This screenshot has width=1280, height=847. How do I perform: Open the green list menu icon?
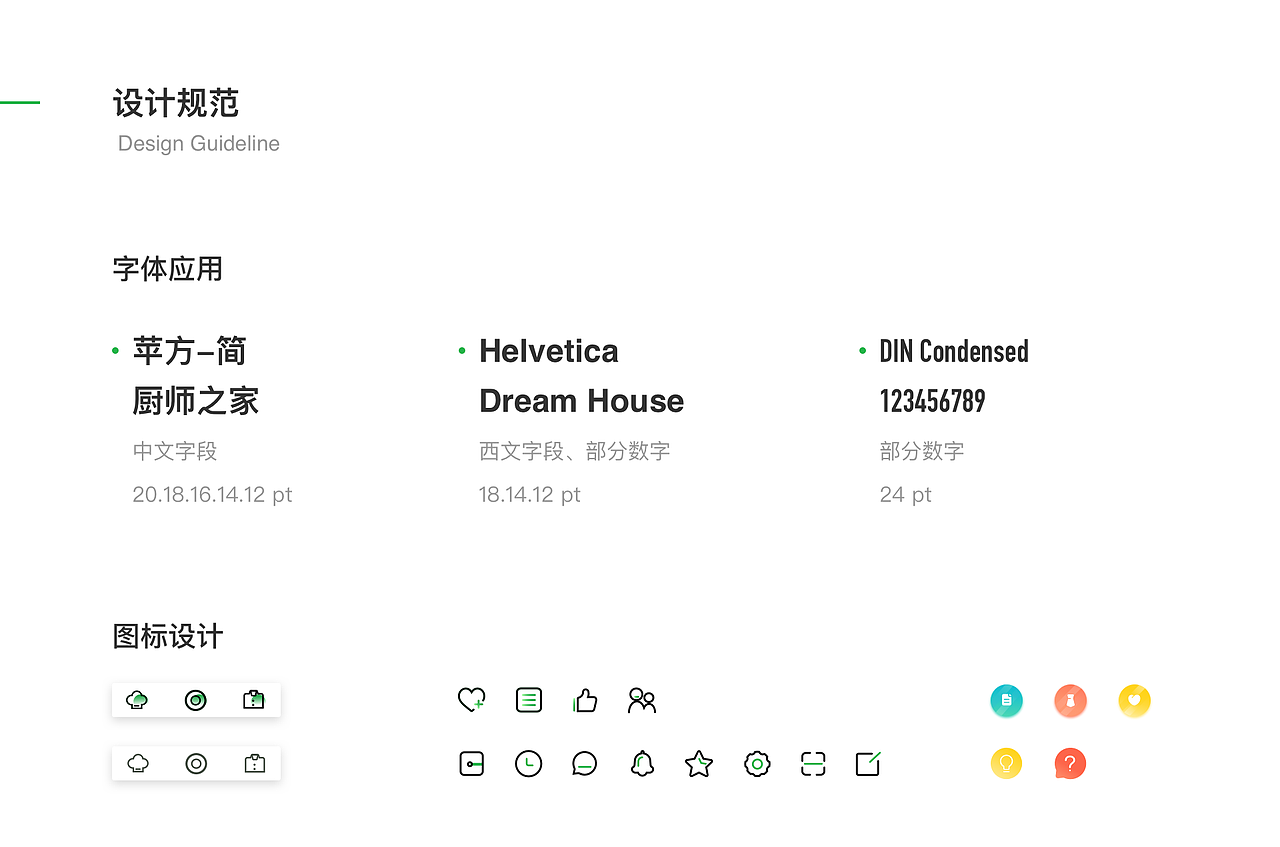click(528, 700)
